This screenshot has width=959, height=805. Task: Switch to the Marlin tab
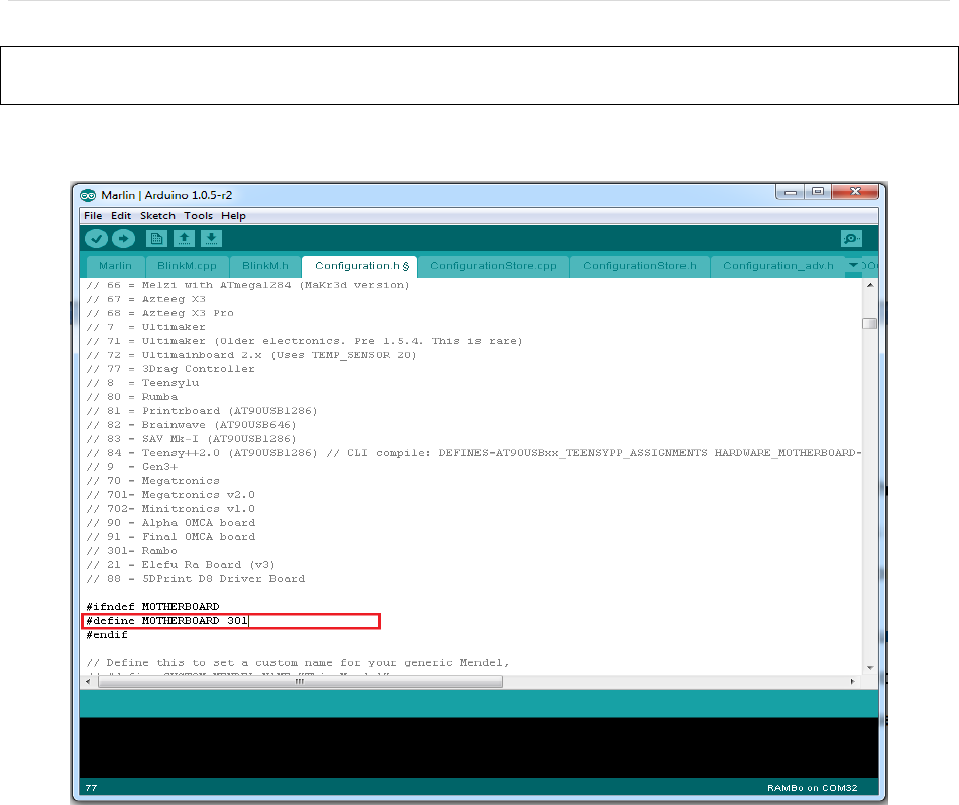115,266
